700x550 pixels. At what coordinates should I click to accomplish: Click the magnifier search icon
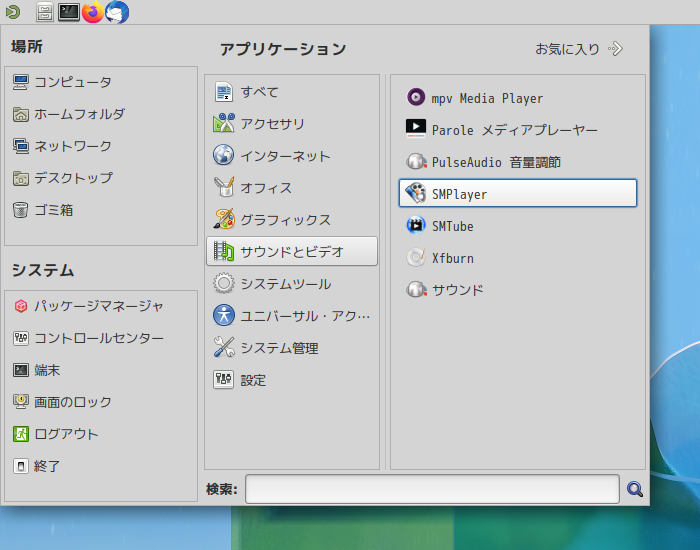tap(634, 489)
